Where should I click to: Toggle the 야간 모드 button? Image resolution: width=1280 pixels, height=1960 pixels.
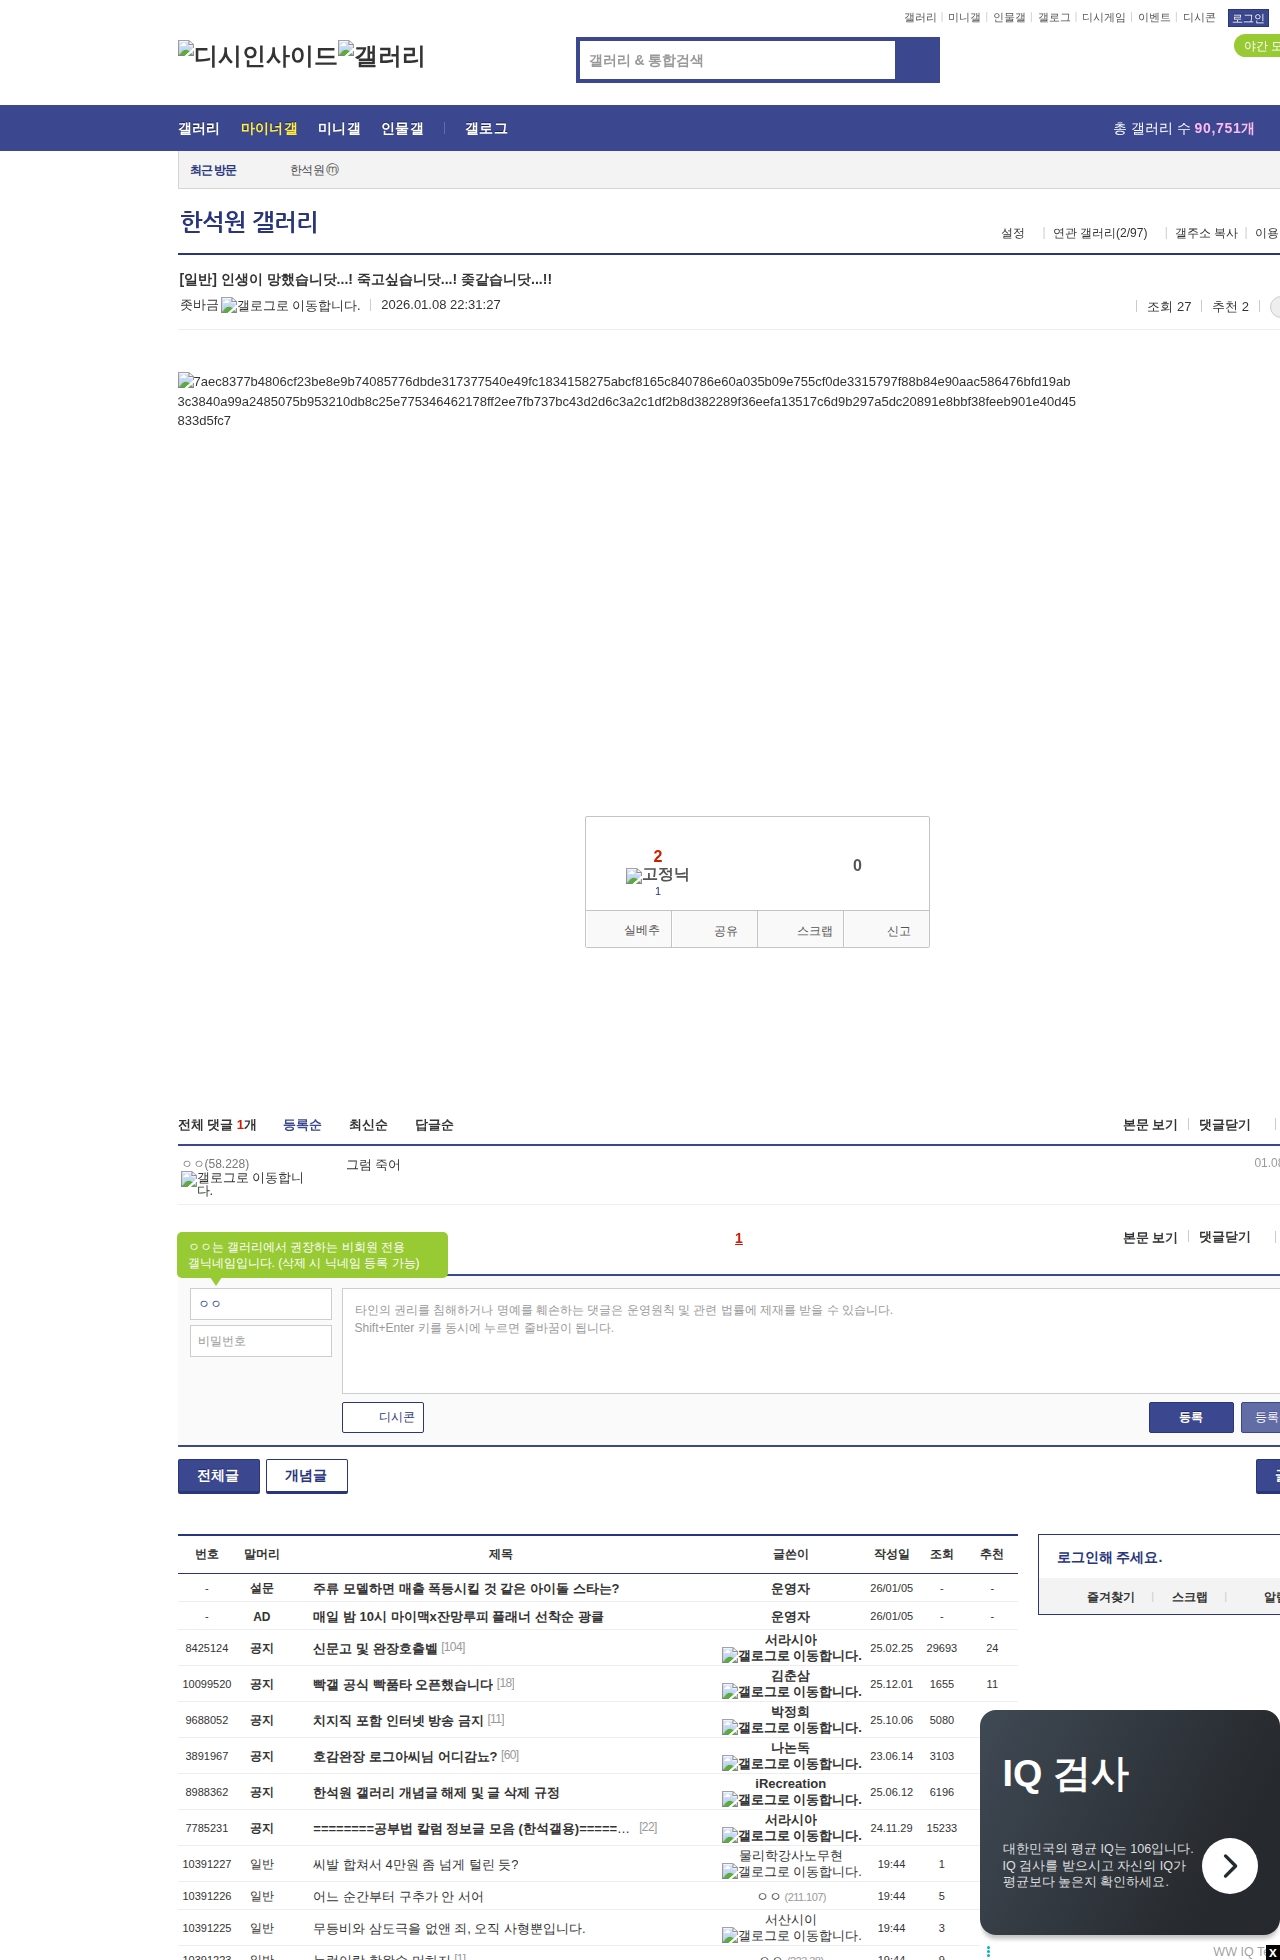coord(1258,46)
